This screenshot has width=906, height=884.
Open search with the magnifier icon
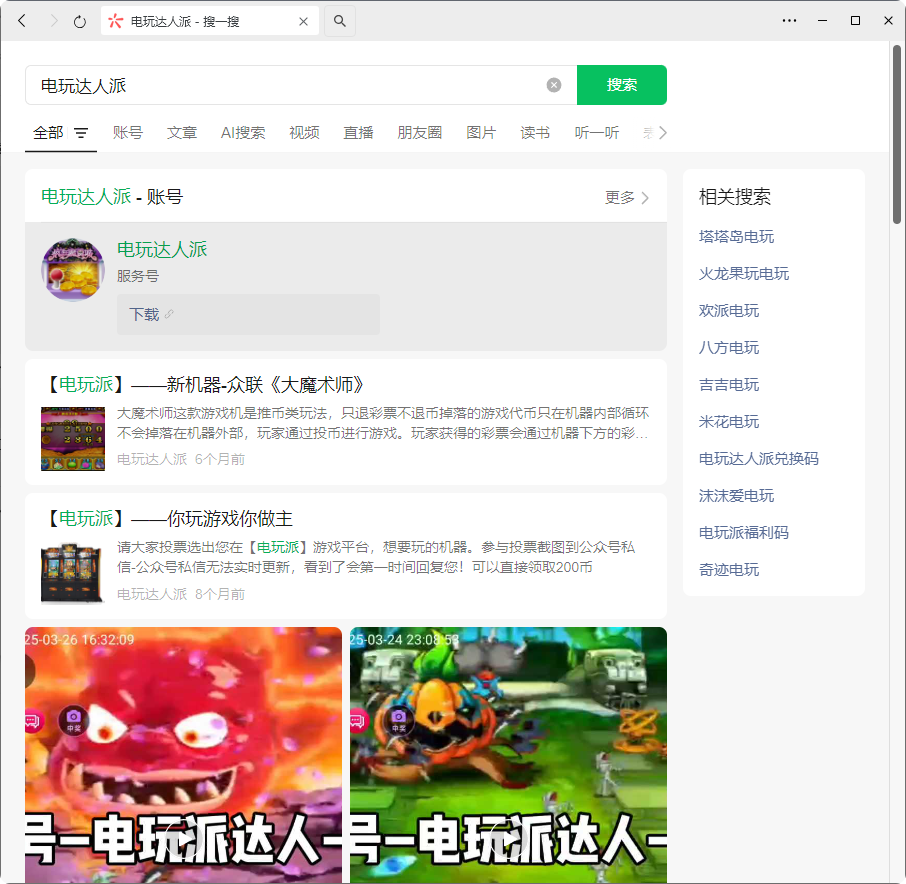(x=340, y=21)
